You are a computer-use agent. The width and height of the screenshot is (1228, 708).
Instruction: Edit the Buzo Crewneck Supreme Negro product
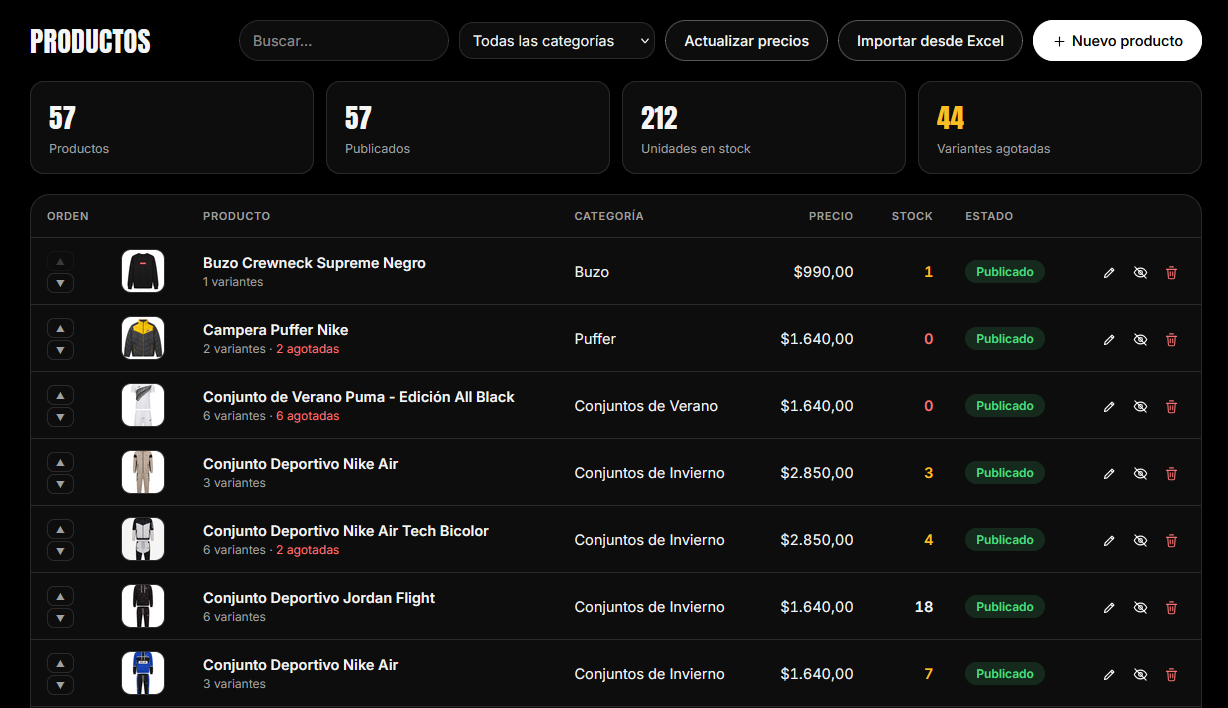point(1109,272)
